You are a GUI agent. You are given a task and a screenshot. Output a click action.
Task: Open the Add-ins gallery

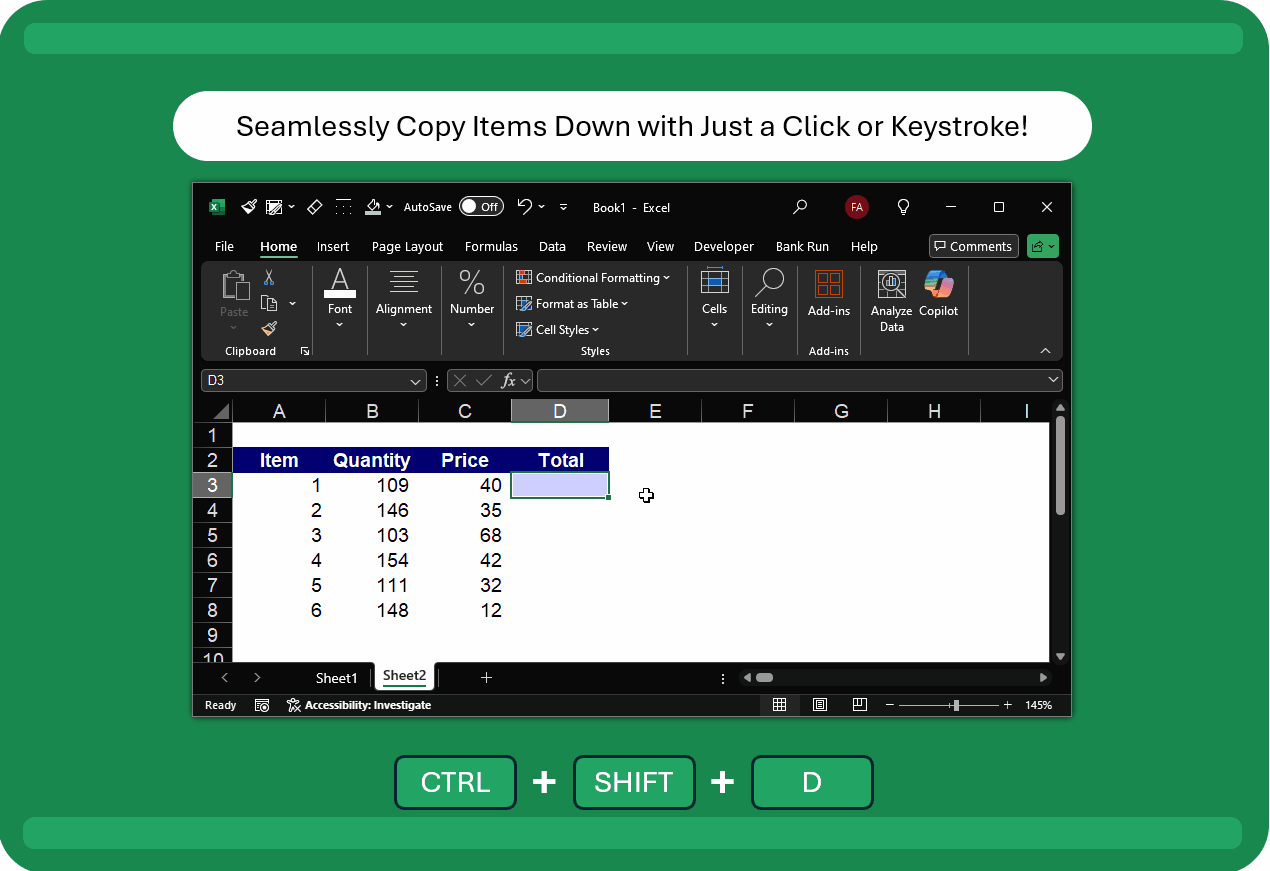click(x=828, y=295)
